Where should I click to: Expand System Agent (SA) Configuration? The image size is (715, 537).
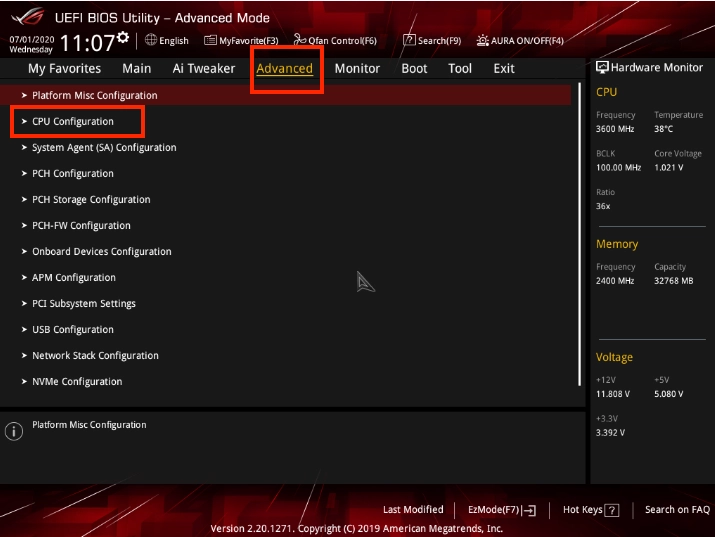coord(104,148)
